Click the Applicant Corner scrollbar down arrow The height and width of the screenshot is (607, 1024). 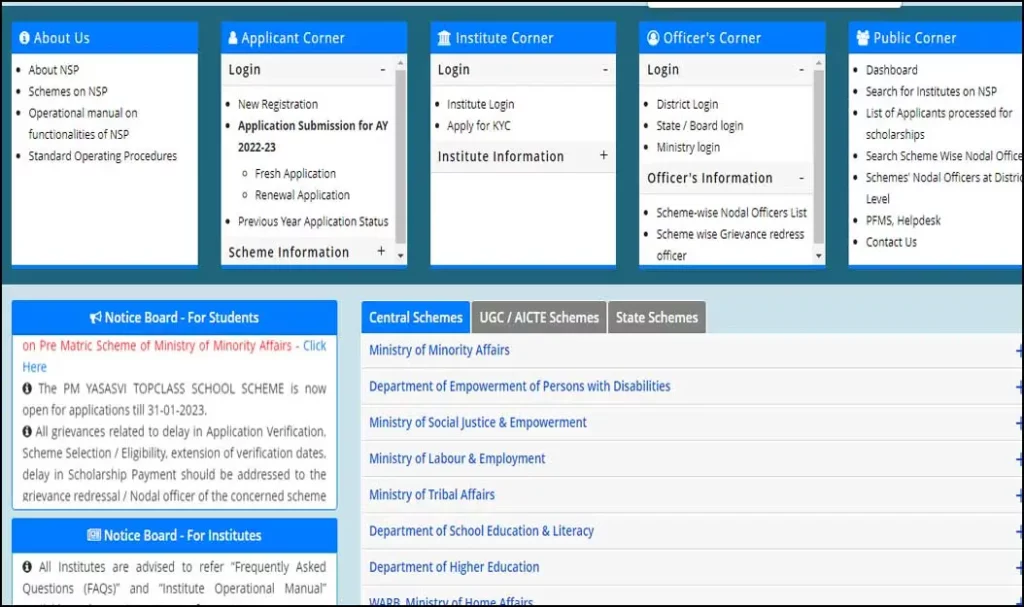pyautogui.click(x=401, y=257)
